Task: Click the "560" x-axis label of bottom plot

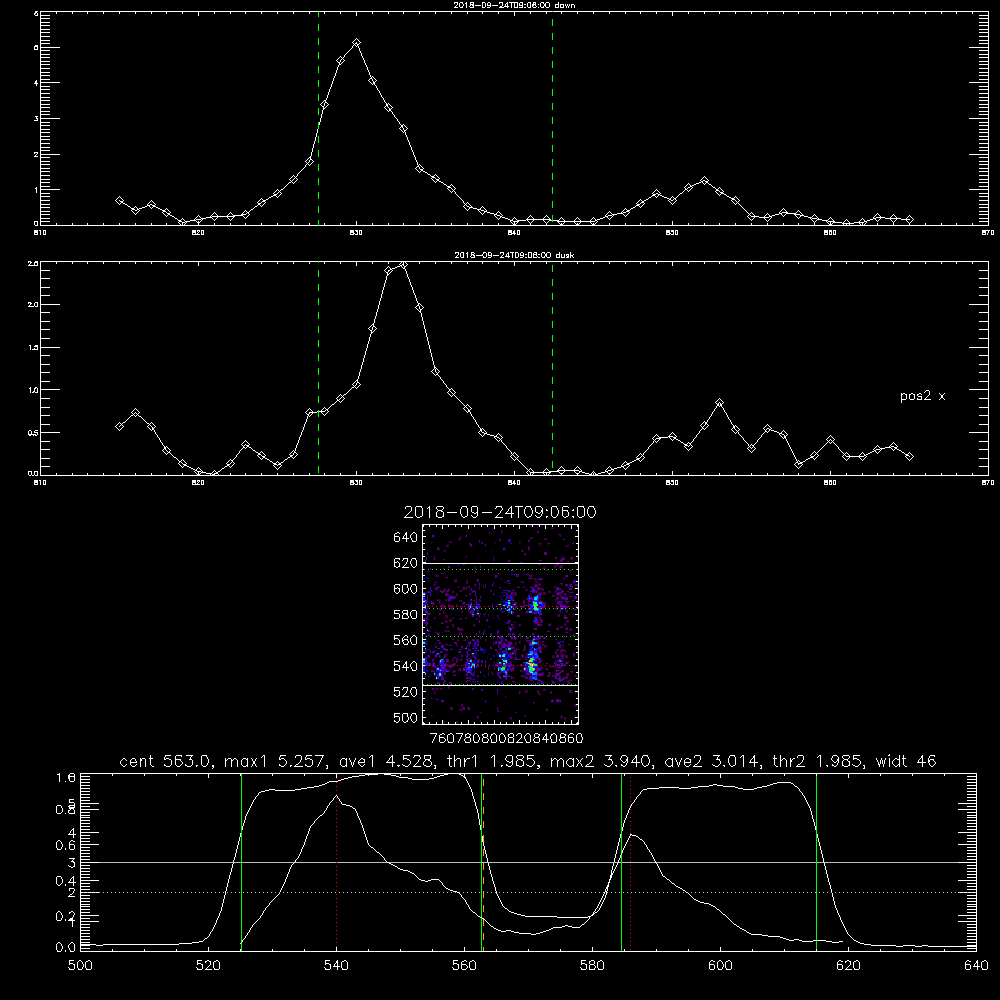Action: click(464, 966)
